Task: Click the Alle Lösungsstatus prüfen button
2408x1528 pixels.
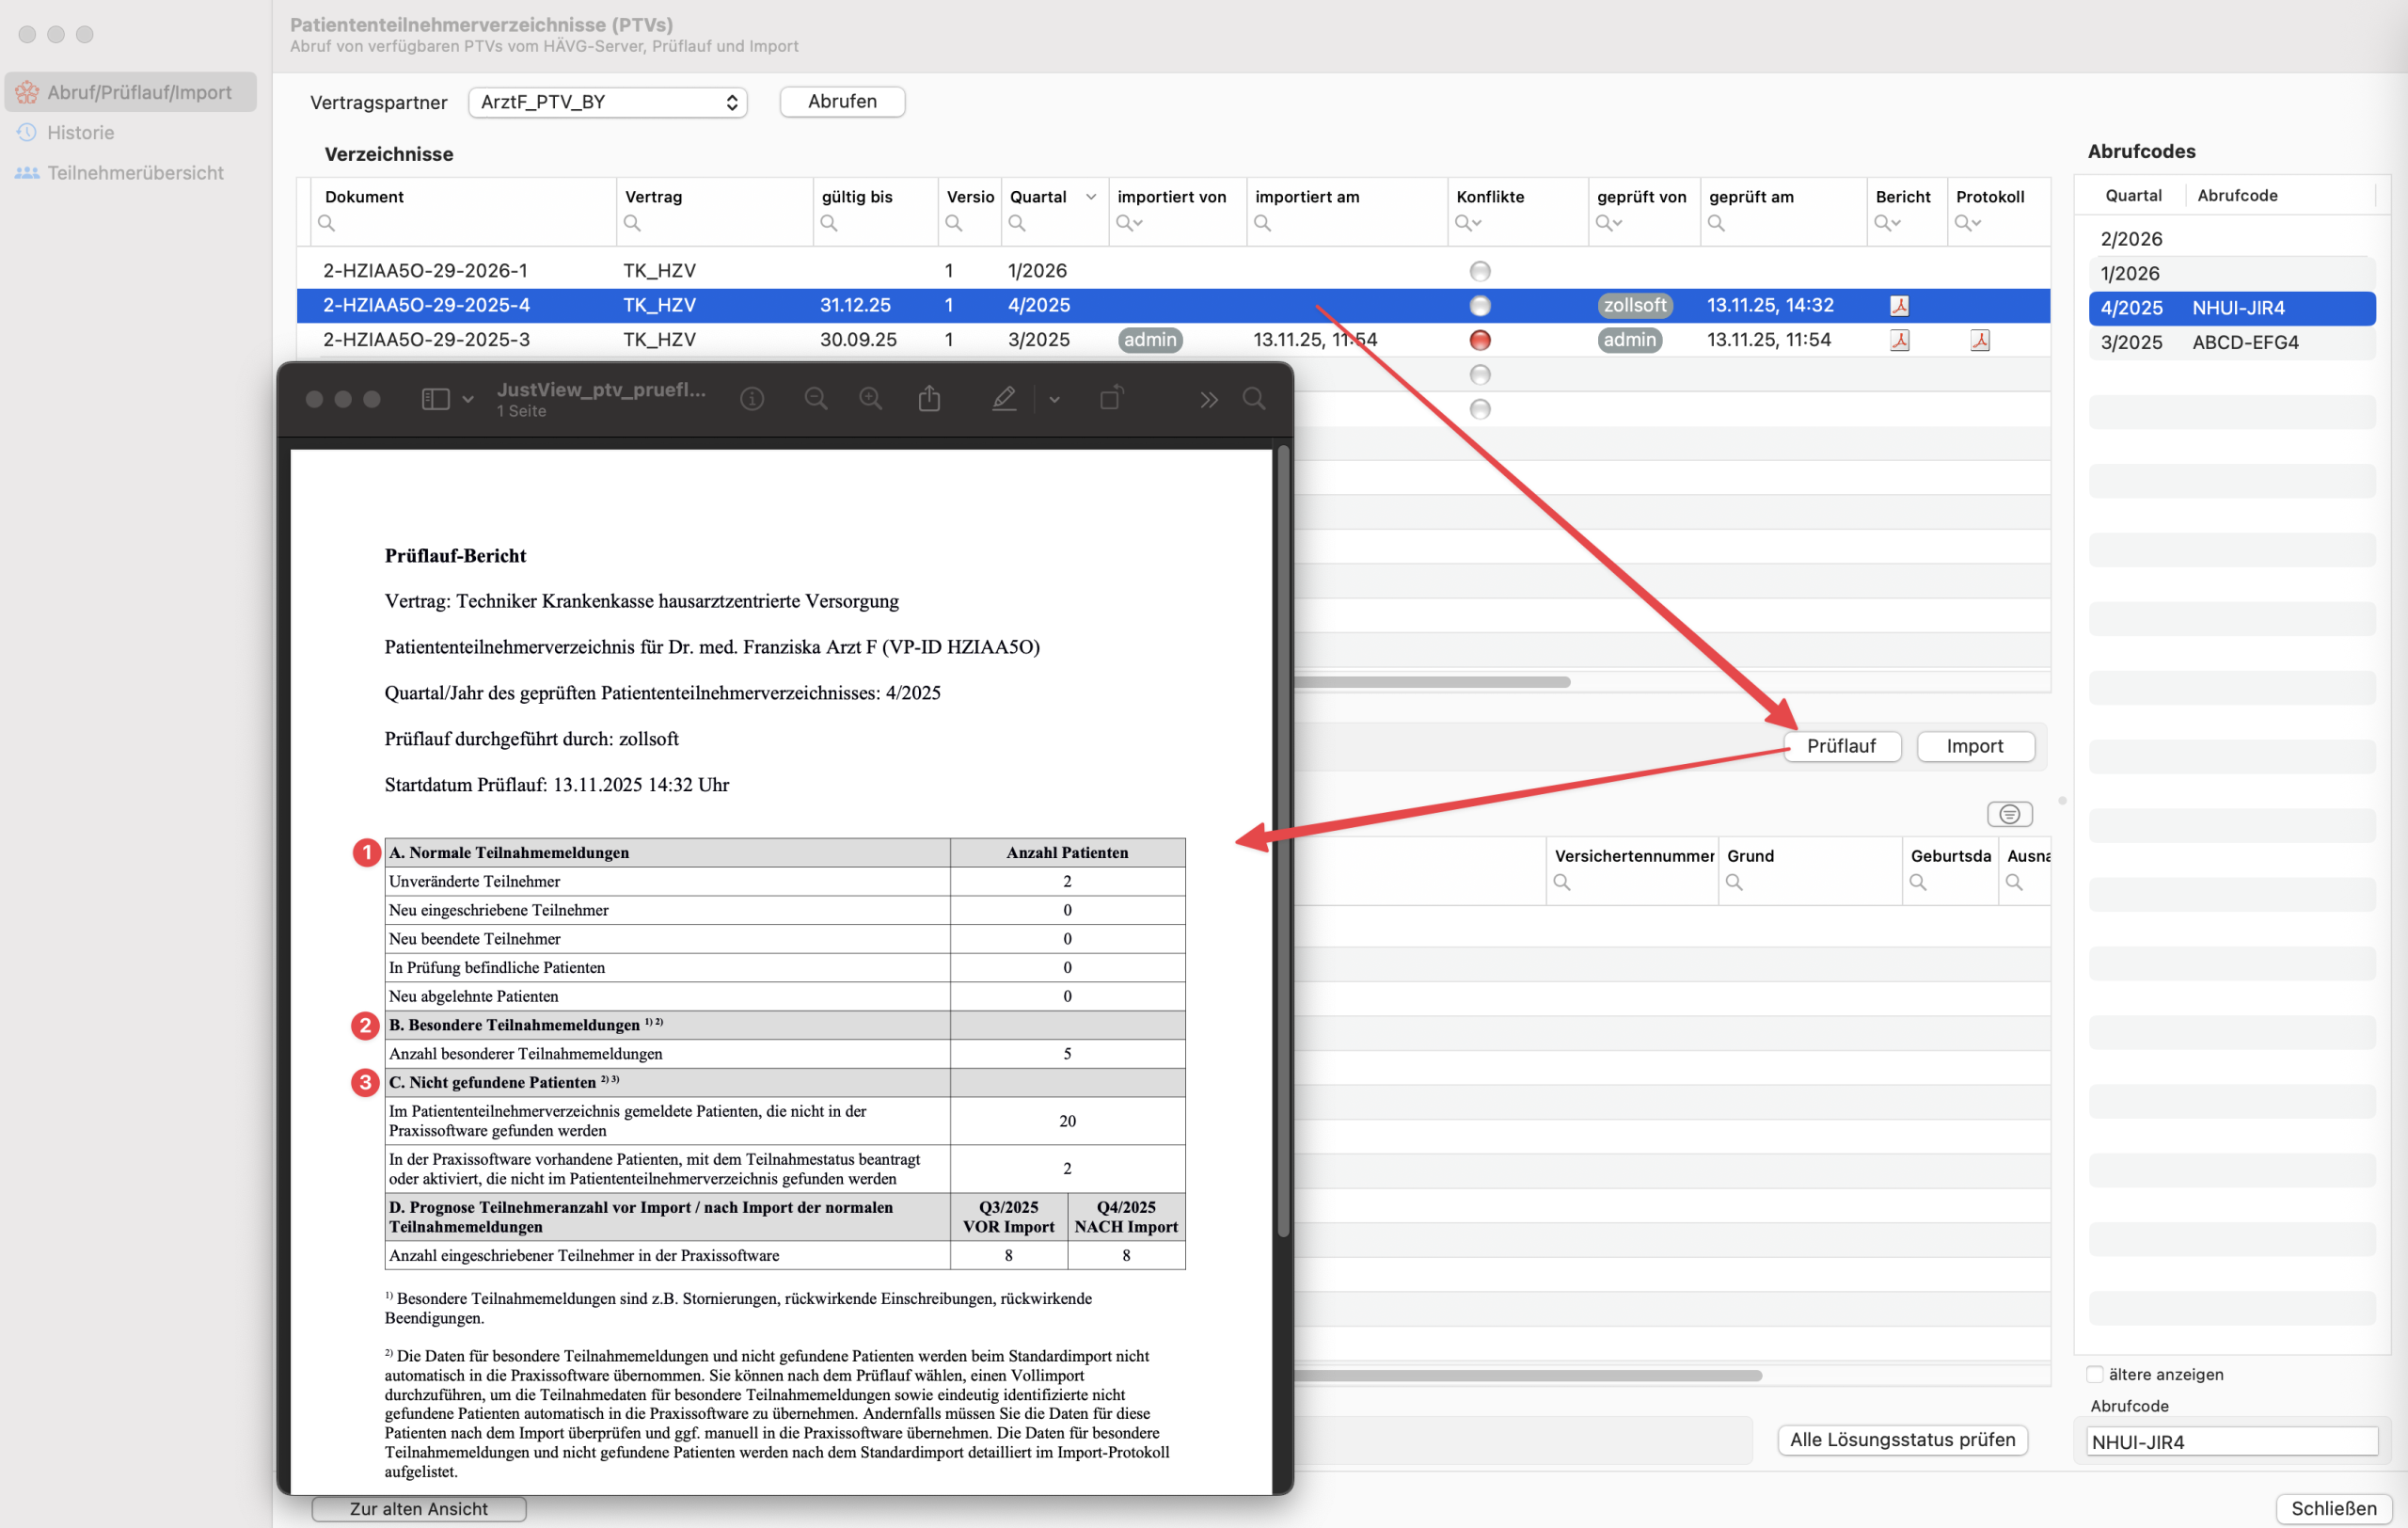Action: point(1902,1440)
